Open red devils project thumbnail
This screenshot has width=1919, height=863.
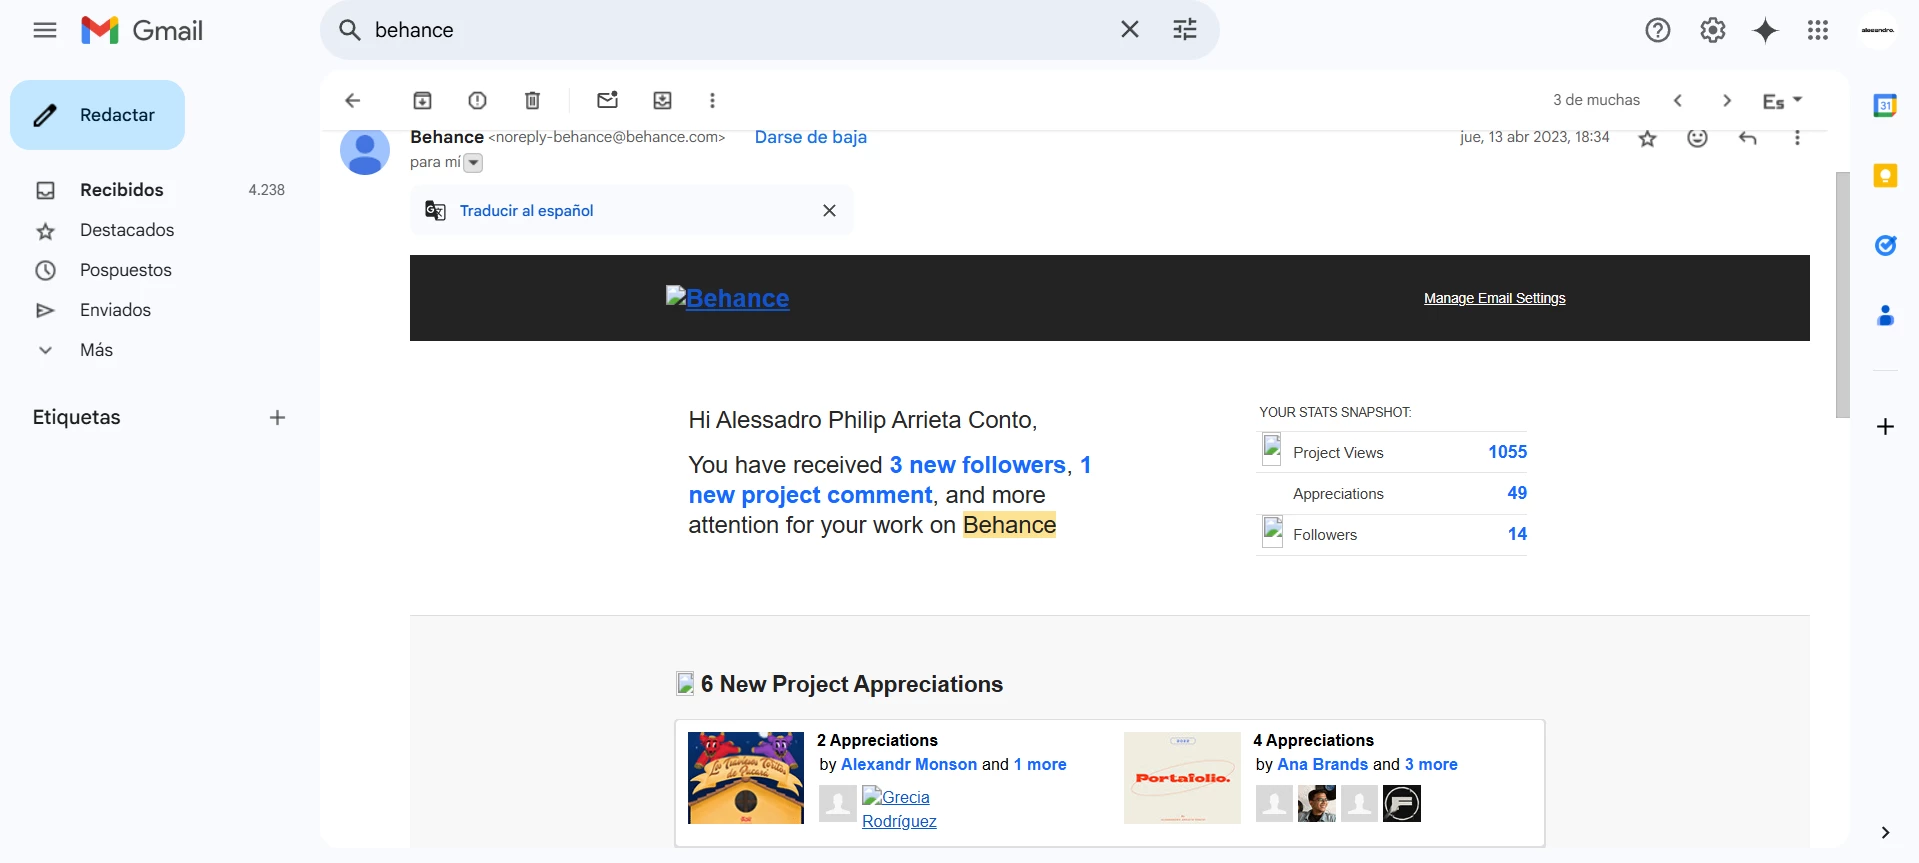coord(746,778)
